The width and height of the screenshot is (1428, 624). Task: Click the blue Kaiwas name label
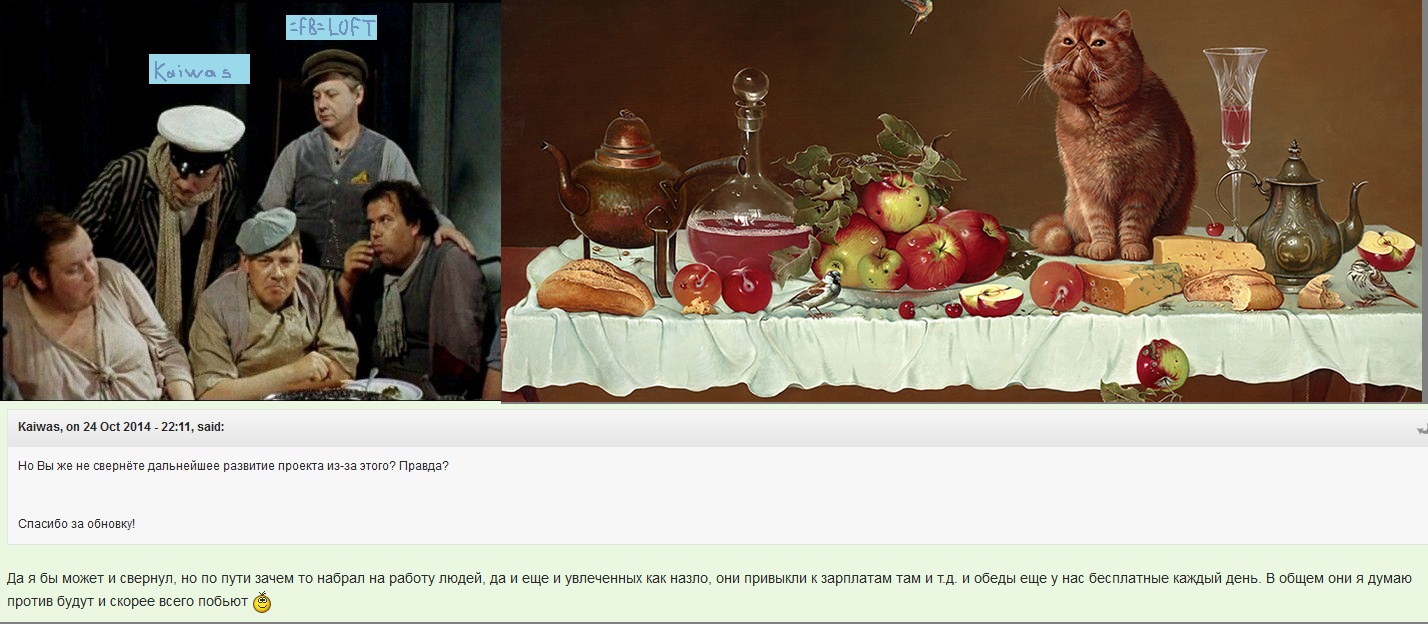pos(199,69)
